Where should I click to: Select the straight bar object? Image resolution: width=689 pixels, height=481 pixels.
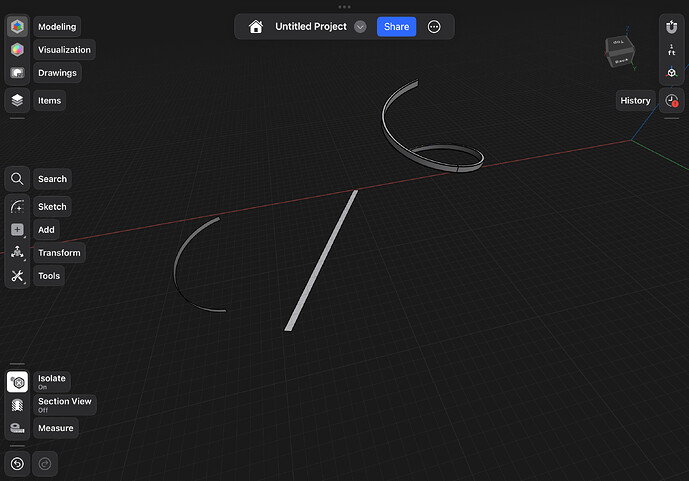click(x=321, y=260)
